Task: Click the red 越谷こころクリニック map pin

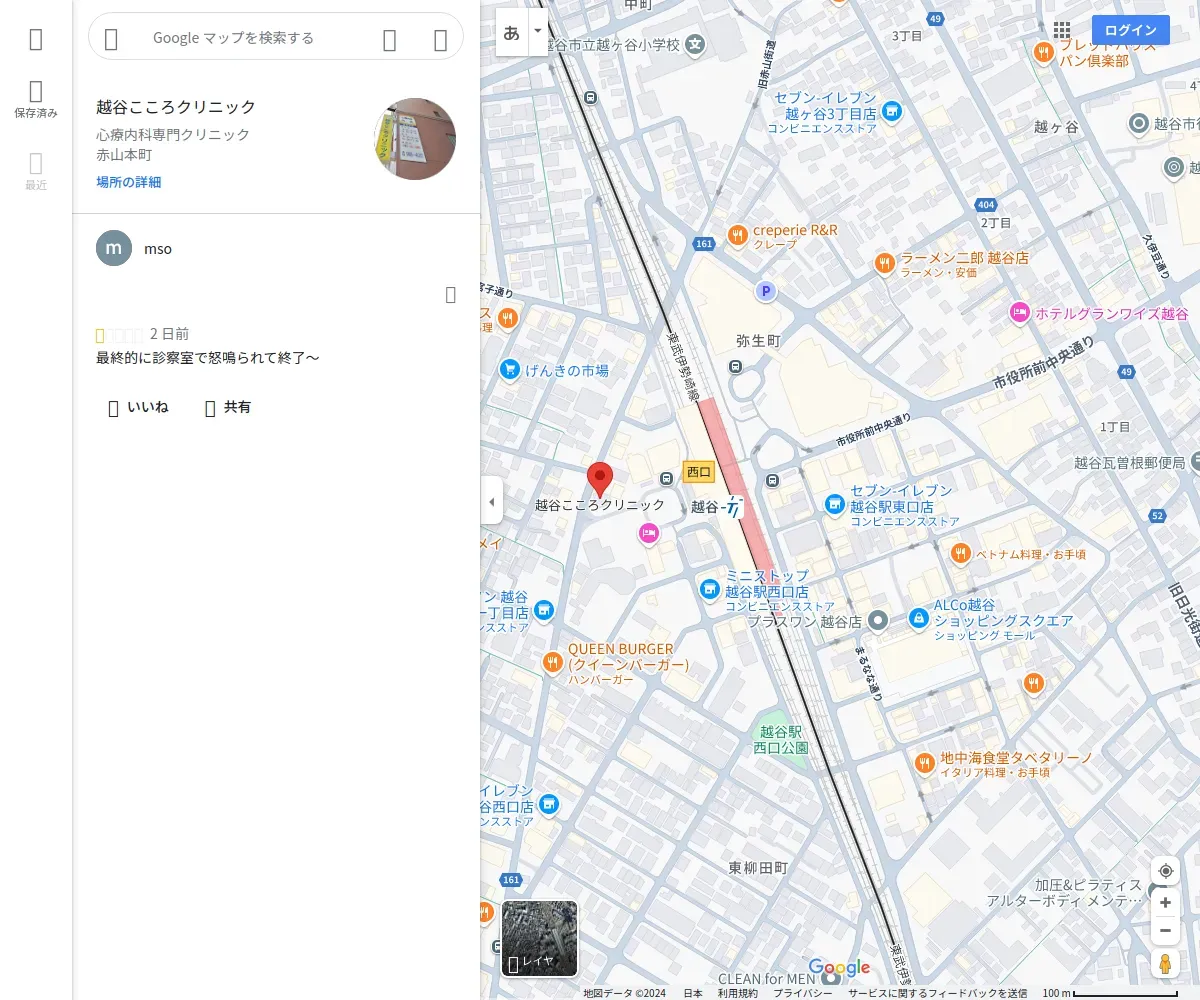Action: 599,480
